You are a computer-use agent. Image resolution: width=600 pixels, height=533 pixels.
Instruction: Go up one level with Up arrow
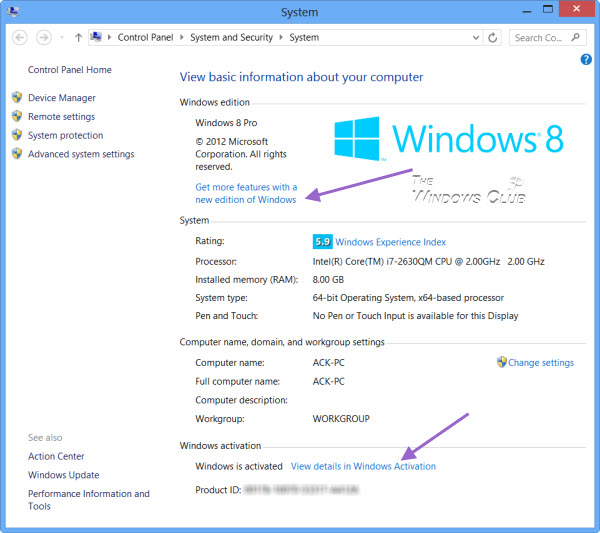point(78,37)
